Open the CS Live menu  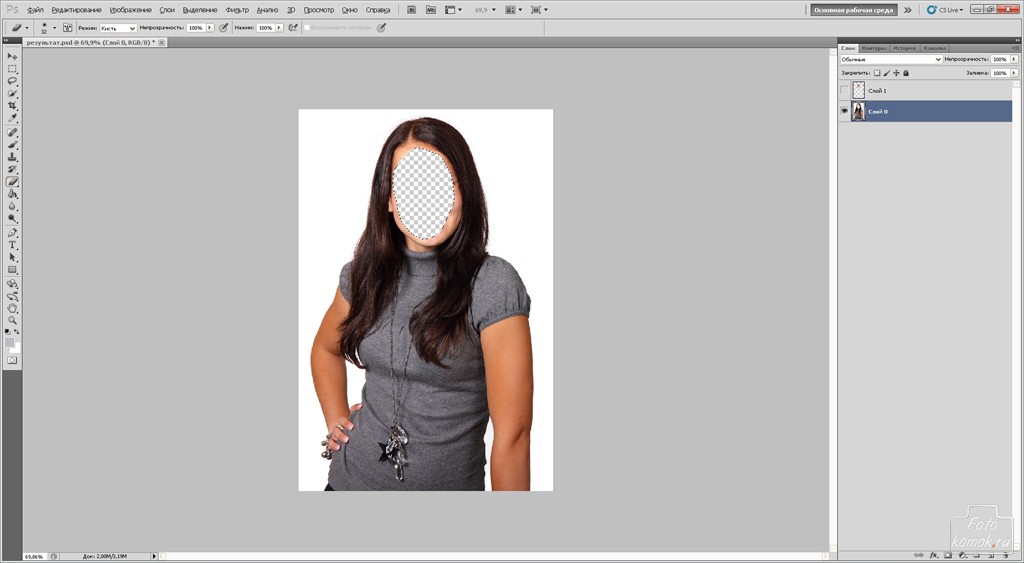tap(945, 10)
